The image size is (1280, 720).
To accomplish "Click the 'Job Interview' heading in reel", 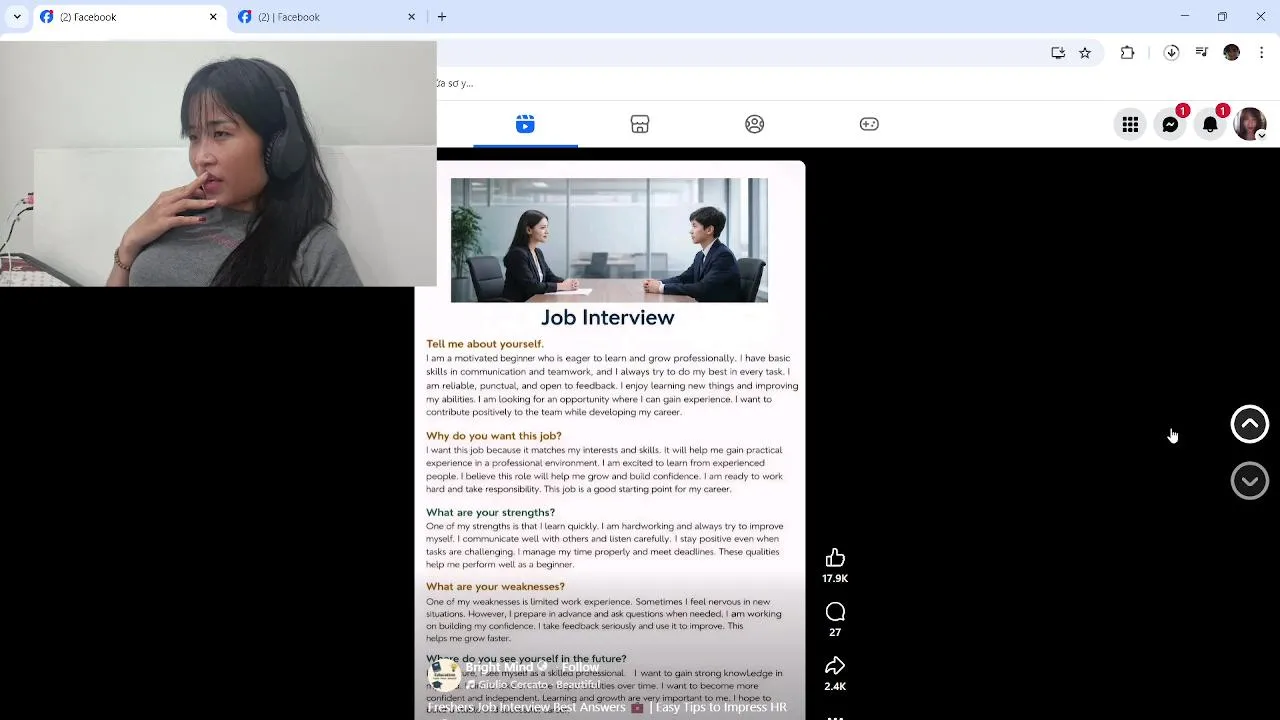I will pyautogui.click(x=608, y=317).
